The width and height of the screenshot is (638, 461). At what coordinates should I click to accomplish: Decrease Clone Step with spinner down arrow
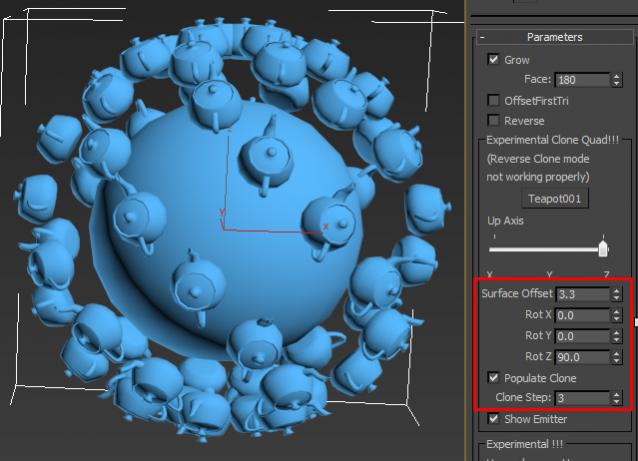(x=616, y=401)
